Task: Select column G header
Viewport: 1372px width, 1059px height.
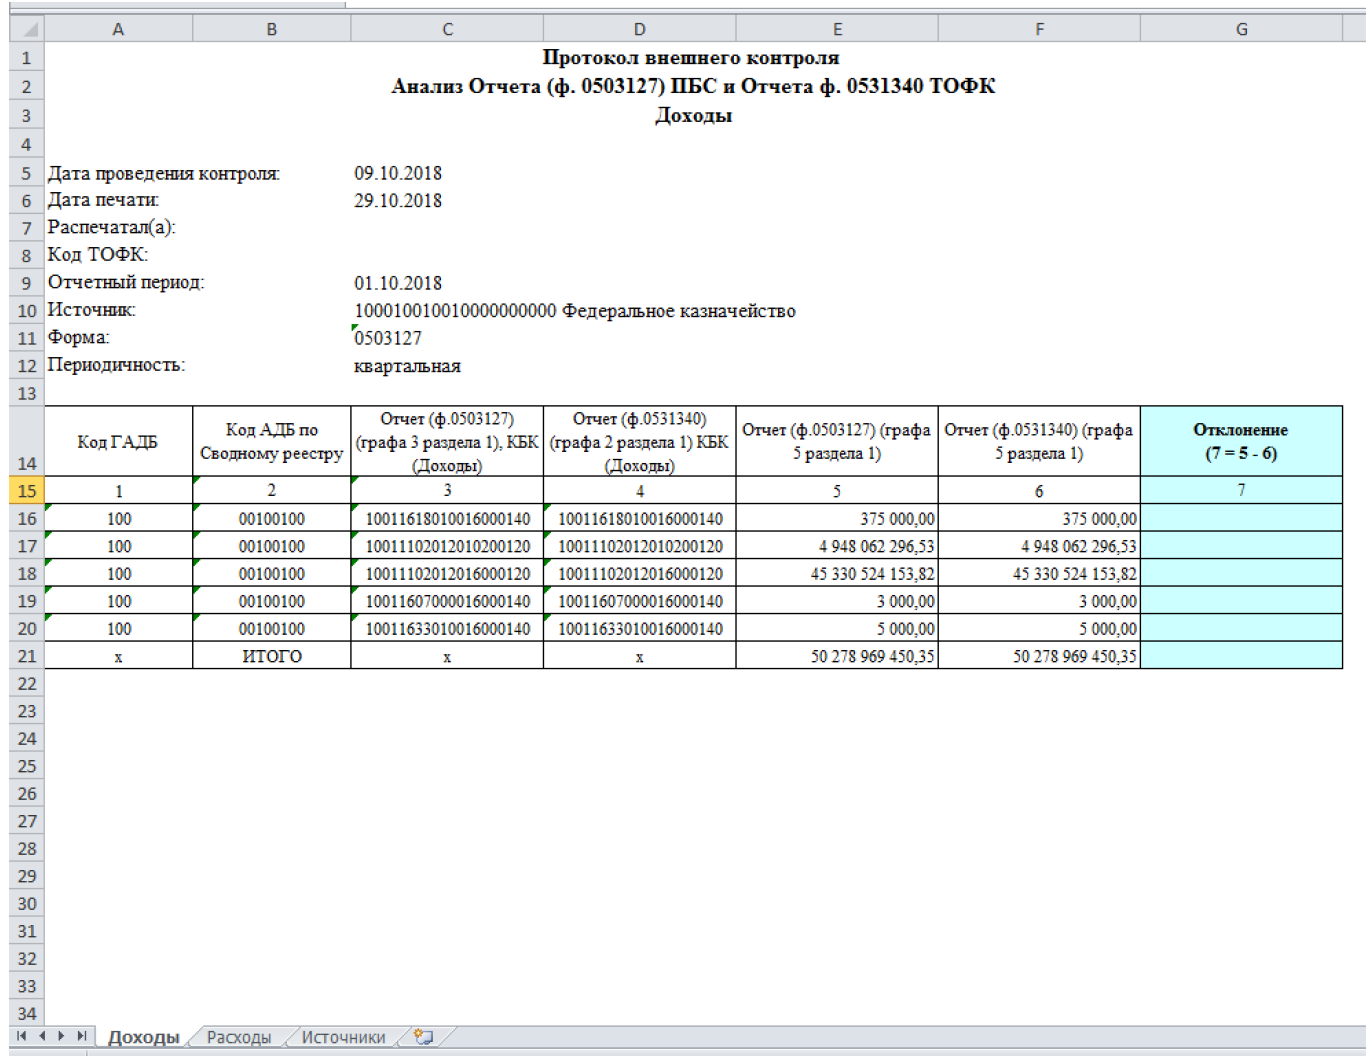Action: 1240,29
